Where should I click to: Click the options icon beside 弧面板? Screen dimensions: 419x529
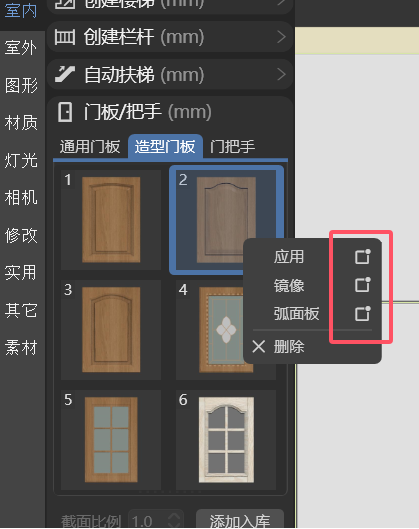(x=363, y=314)
